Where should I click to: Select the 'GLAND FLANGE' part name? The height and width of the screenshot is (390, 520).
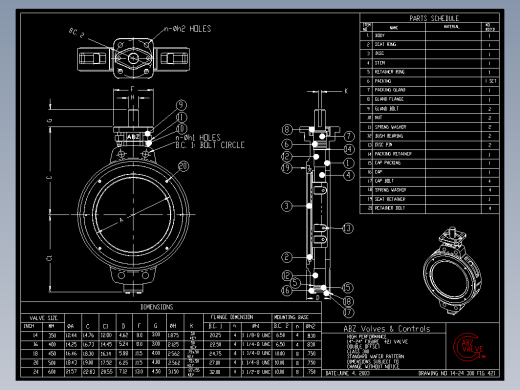389,99
